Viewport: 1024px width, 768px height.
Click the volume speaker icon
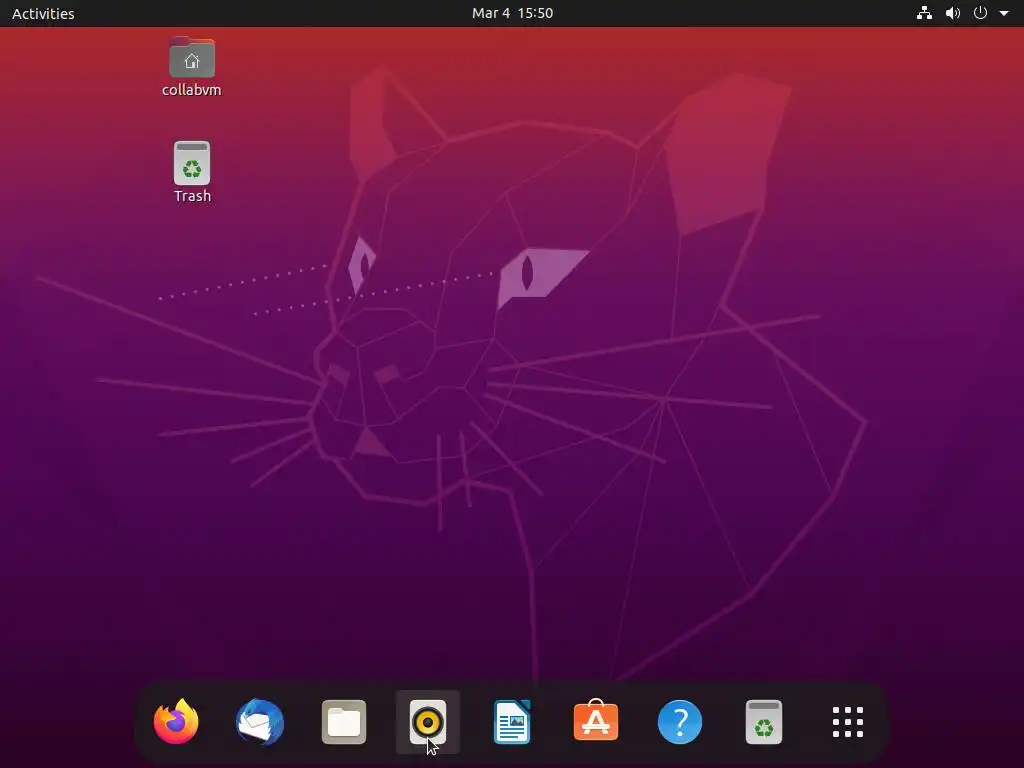click(x=953, y=13)
